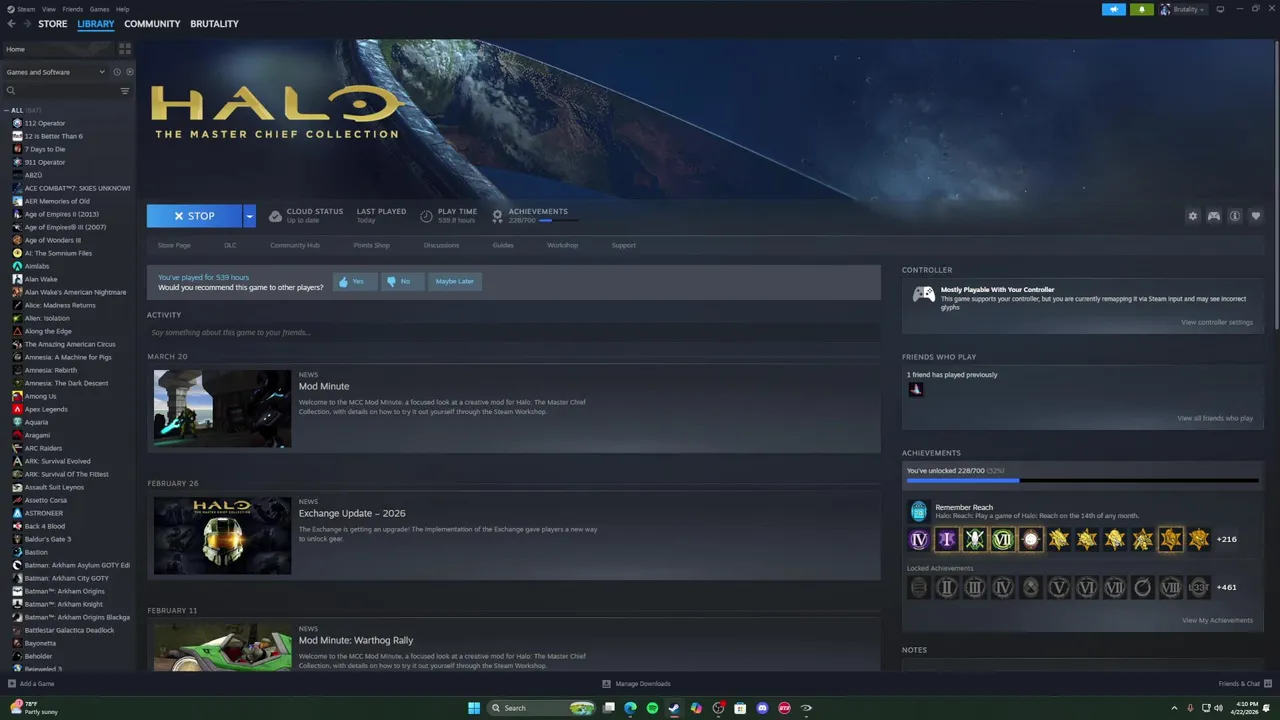Click the activity status input field
This screenshot has width=1280, height=720.
513,332
